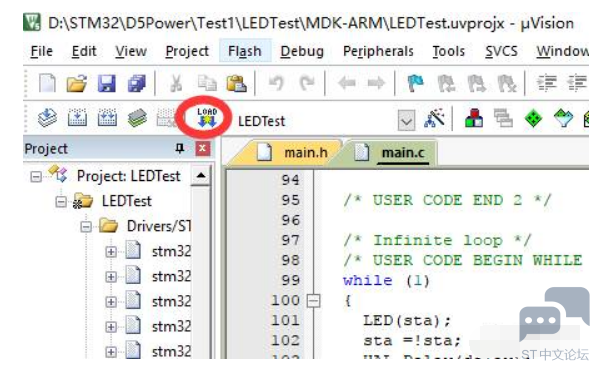Open Manage Run-Time Environment green diamond icon

pos(533,118)
